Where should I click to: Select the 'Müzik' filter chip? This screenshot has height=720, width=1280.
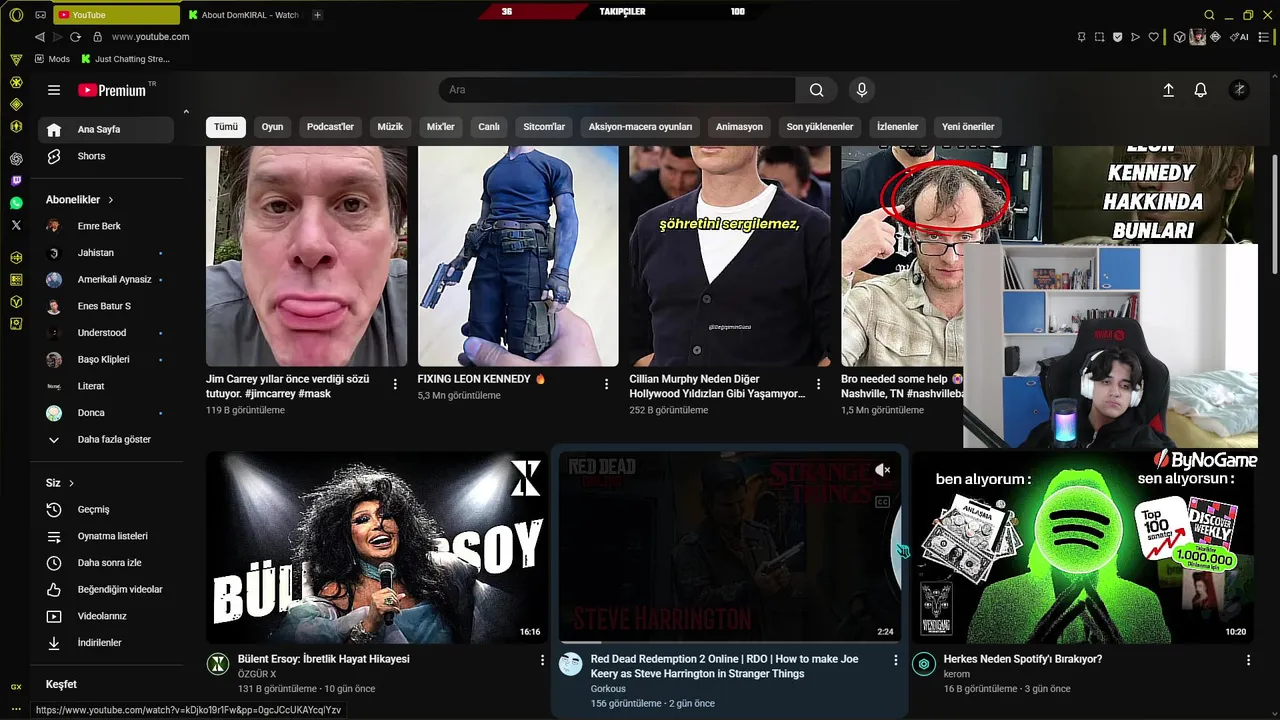click(x=390, y=127)
